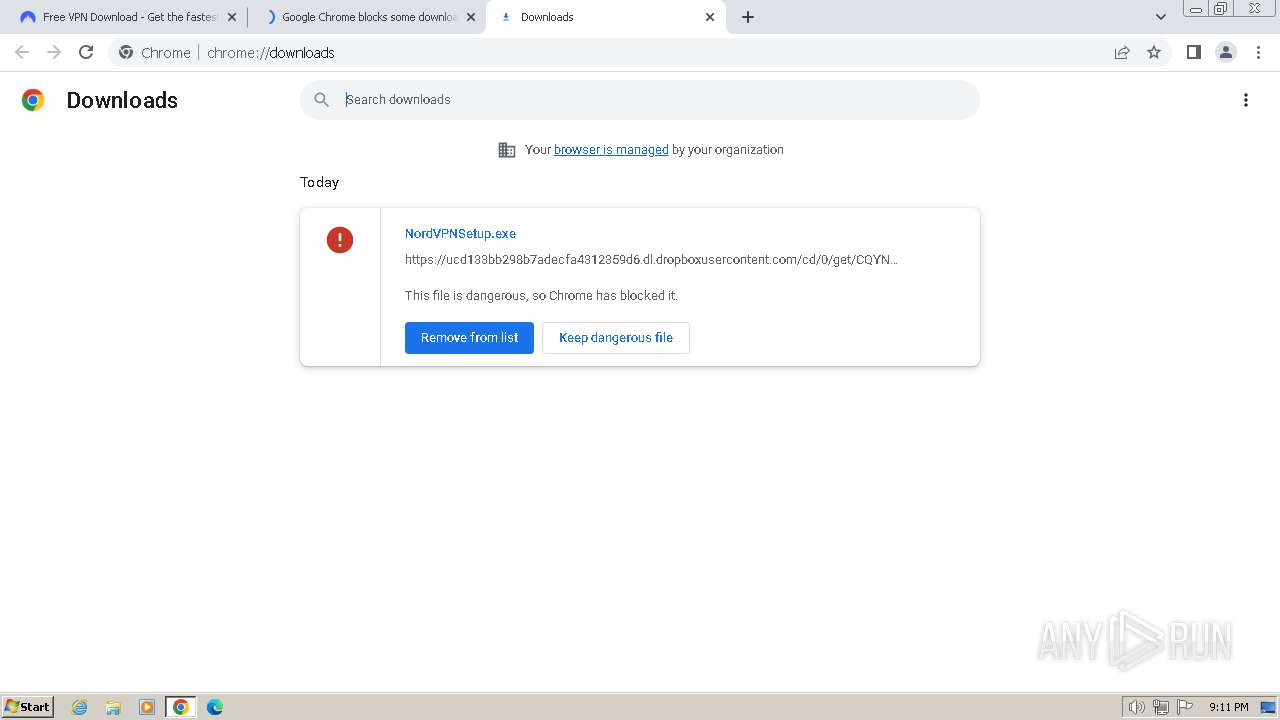Click the address bar URL chrome://downloads

270,53
